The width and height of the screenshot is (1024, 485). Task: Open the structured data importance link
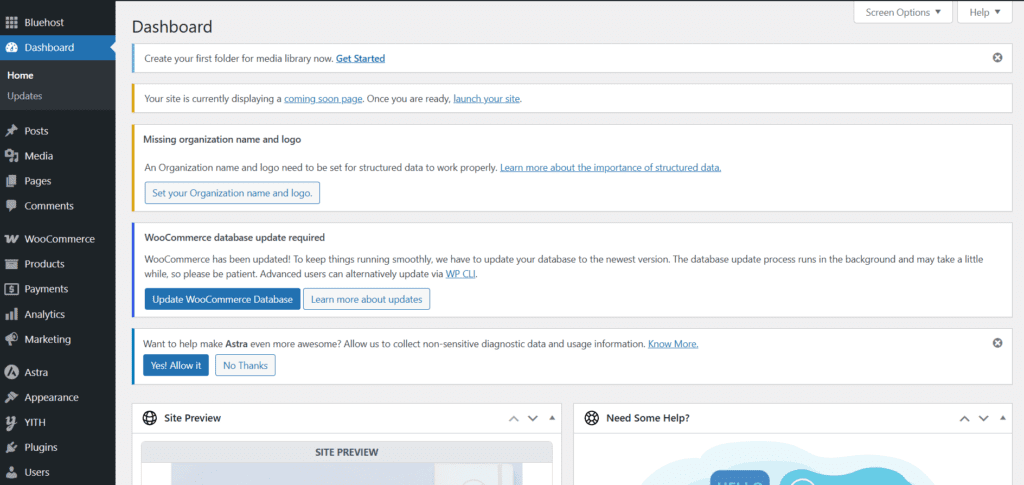click(611, 168)
